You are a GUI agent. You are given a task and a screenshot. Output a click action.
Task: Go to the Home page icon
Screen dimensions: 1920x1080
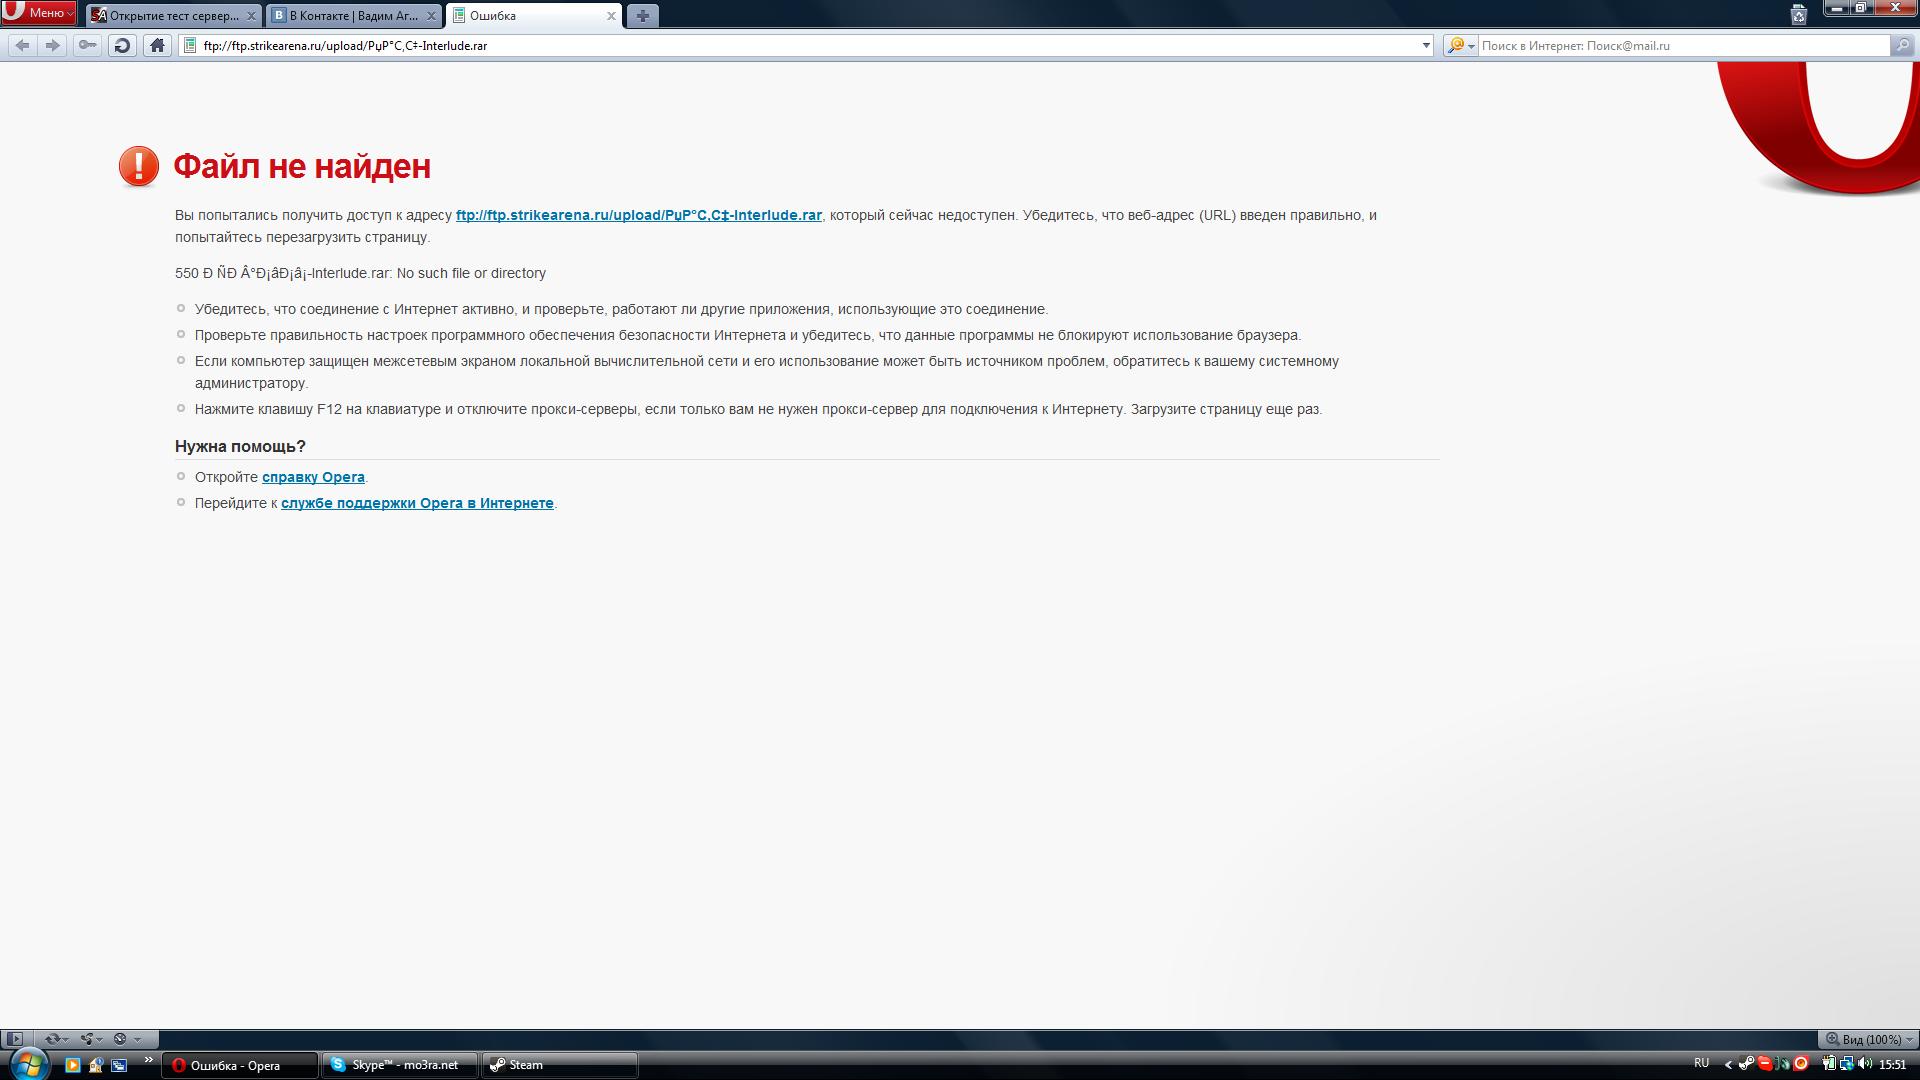pyautogui.click(x=157, y=45)
